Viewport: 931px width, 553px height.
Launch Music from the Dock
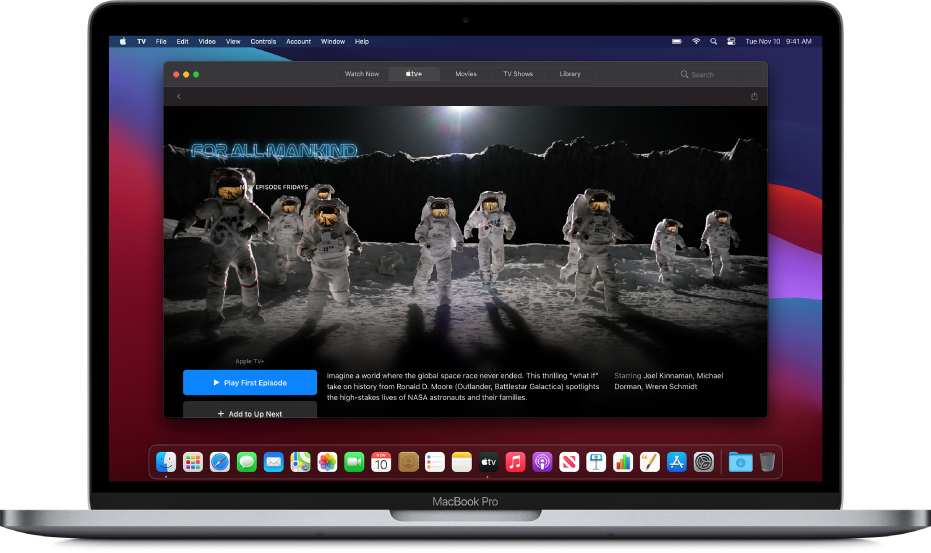(x=515, y=462)
